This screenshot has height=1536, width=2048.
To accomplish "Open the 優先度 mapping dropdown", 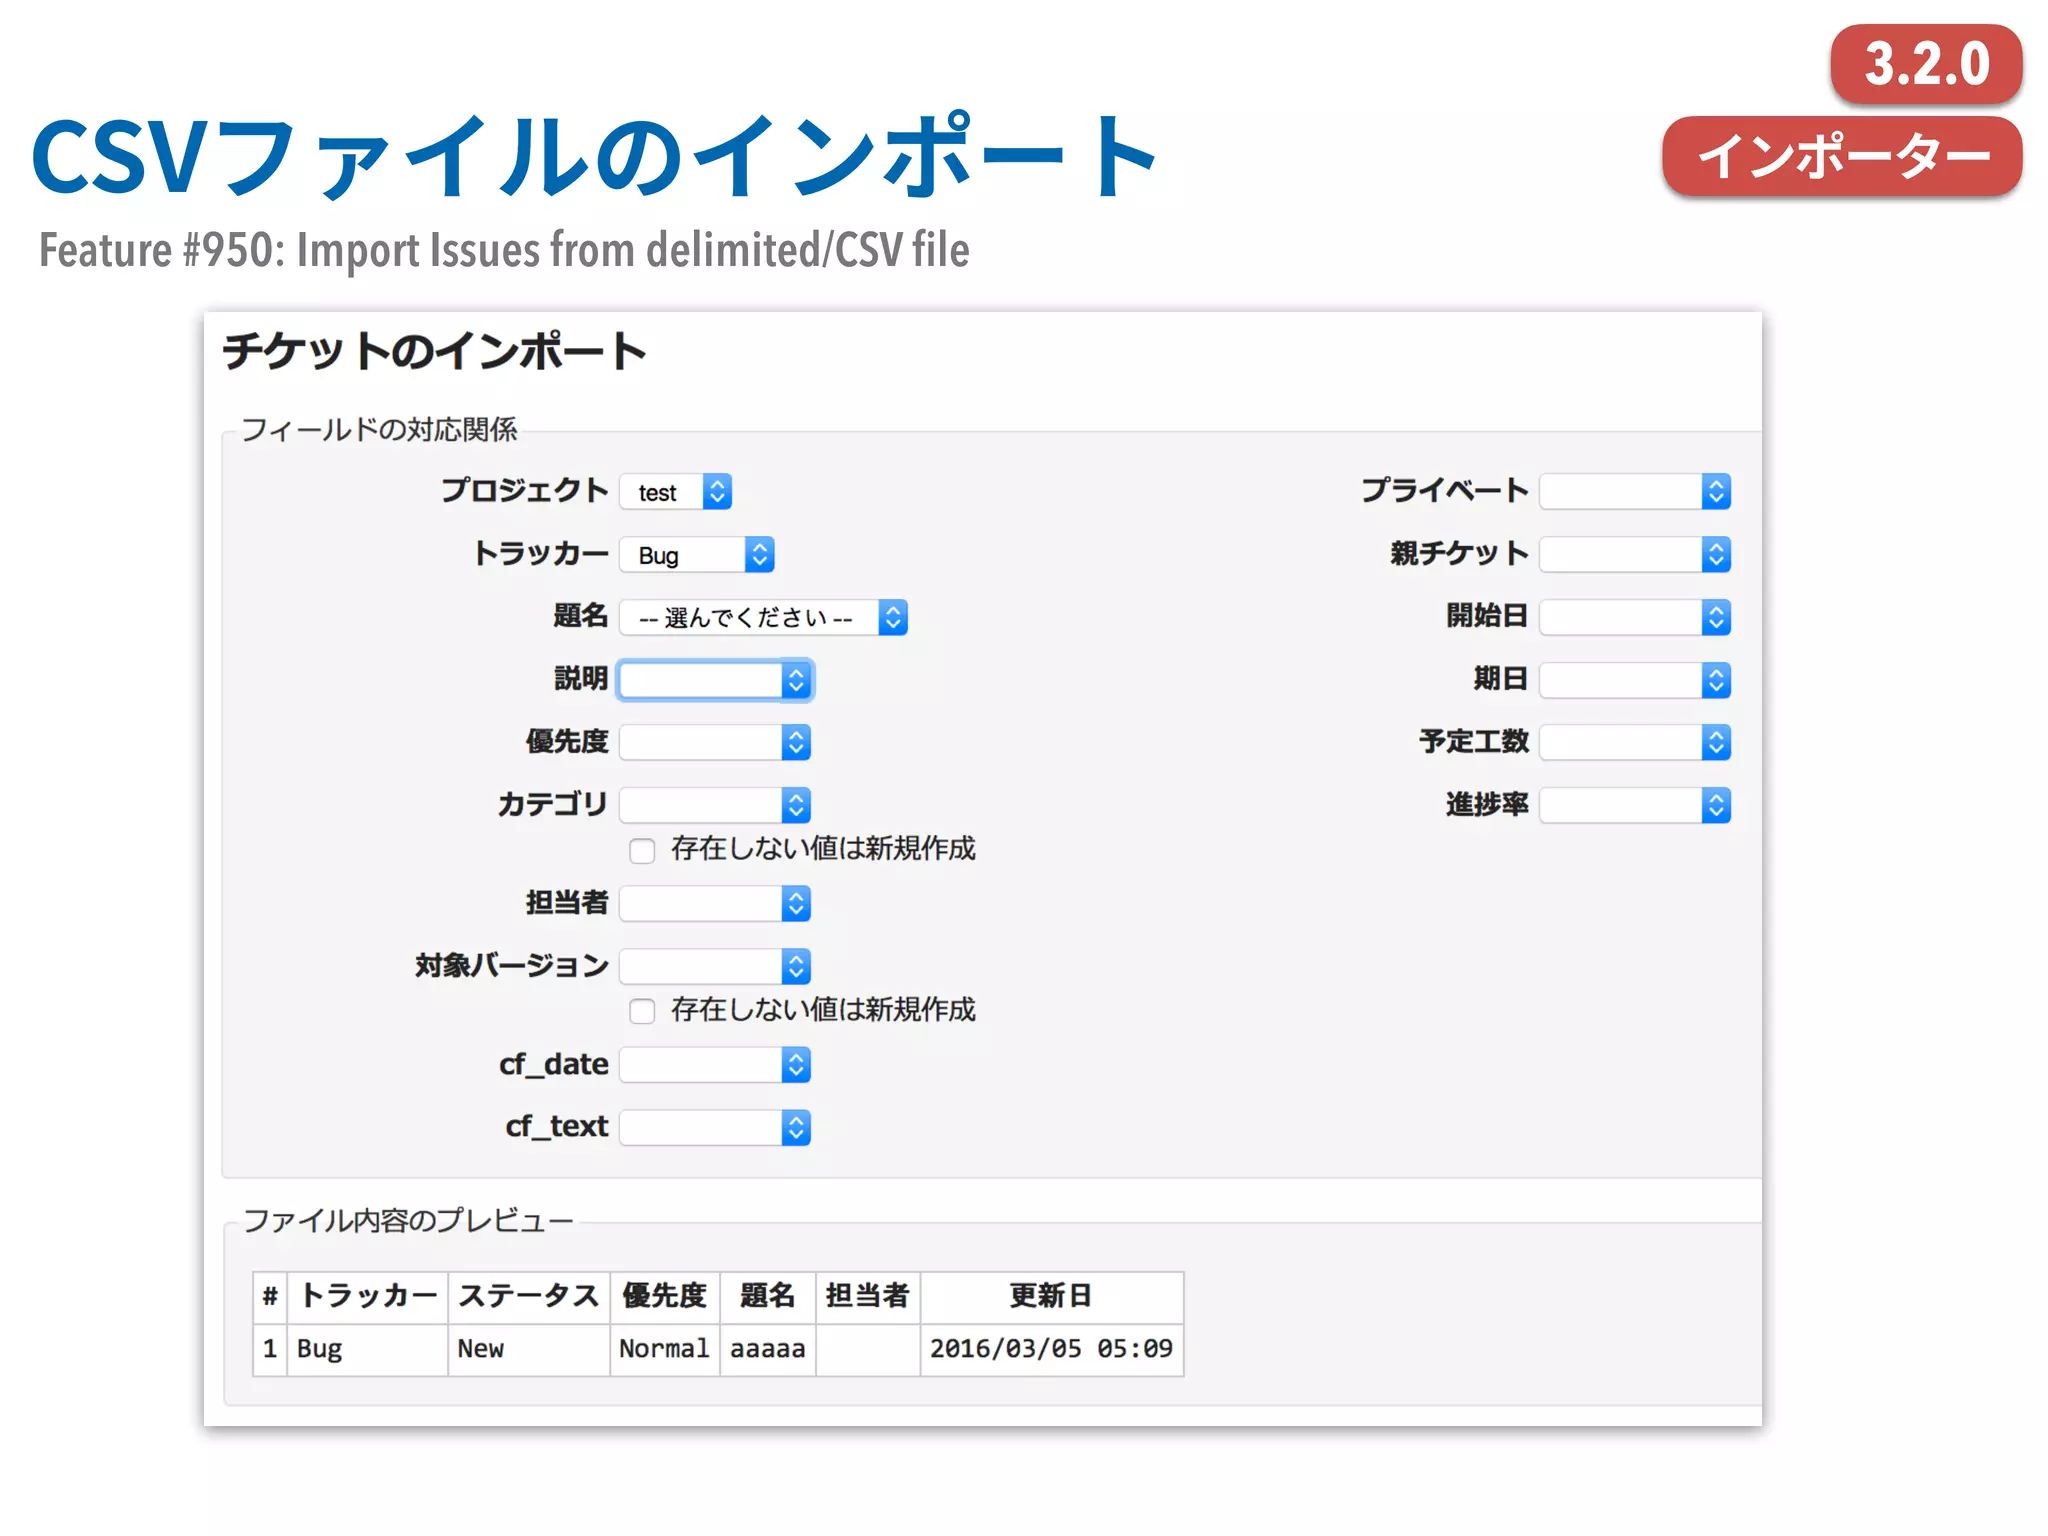I will pos(715,743).
